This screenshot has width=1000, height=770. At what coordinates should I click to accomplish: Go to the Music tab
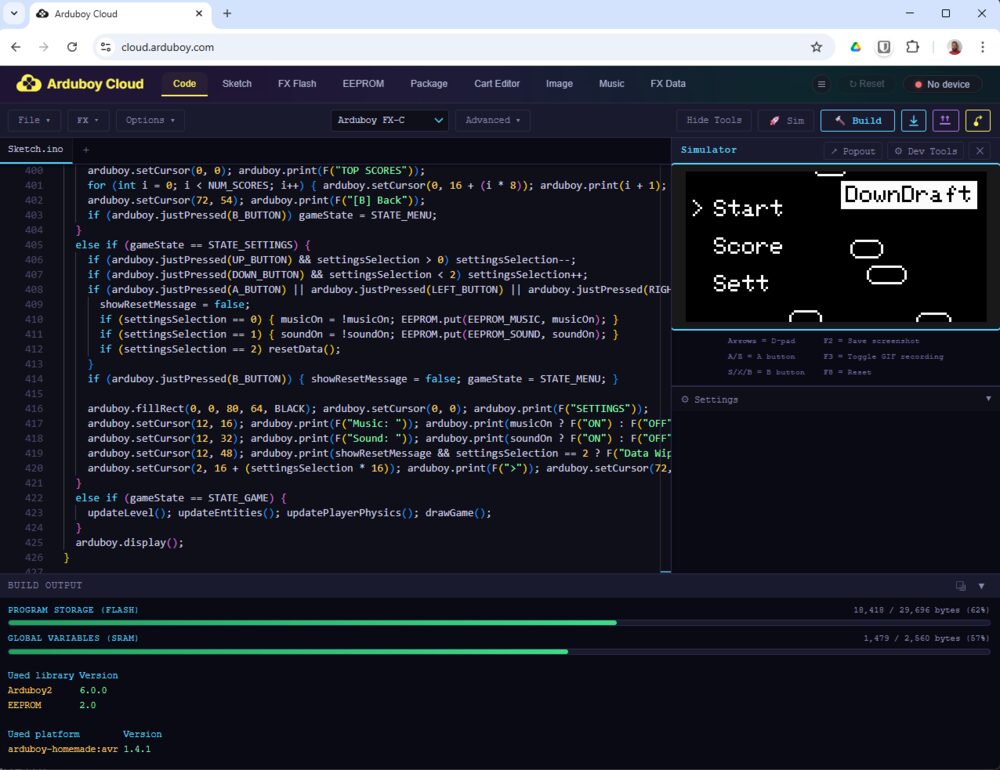(612, 84)
